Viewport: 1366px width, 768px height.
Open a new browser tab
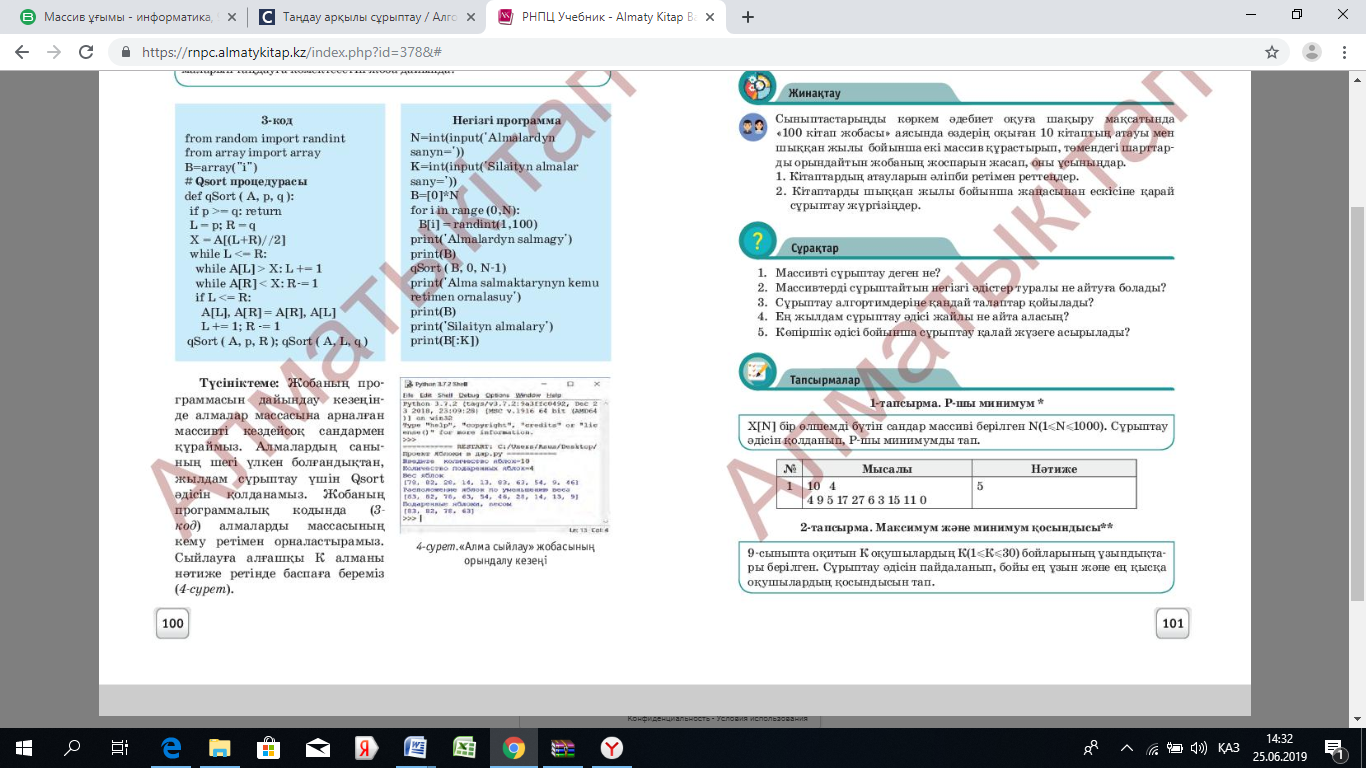coord(748,17)
